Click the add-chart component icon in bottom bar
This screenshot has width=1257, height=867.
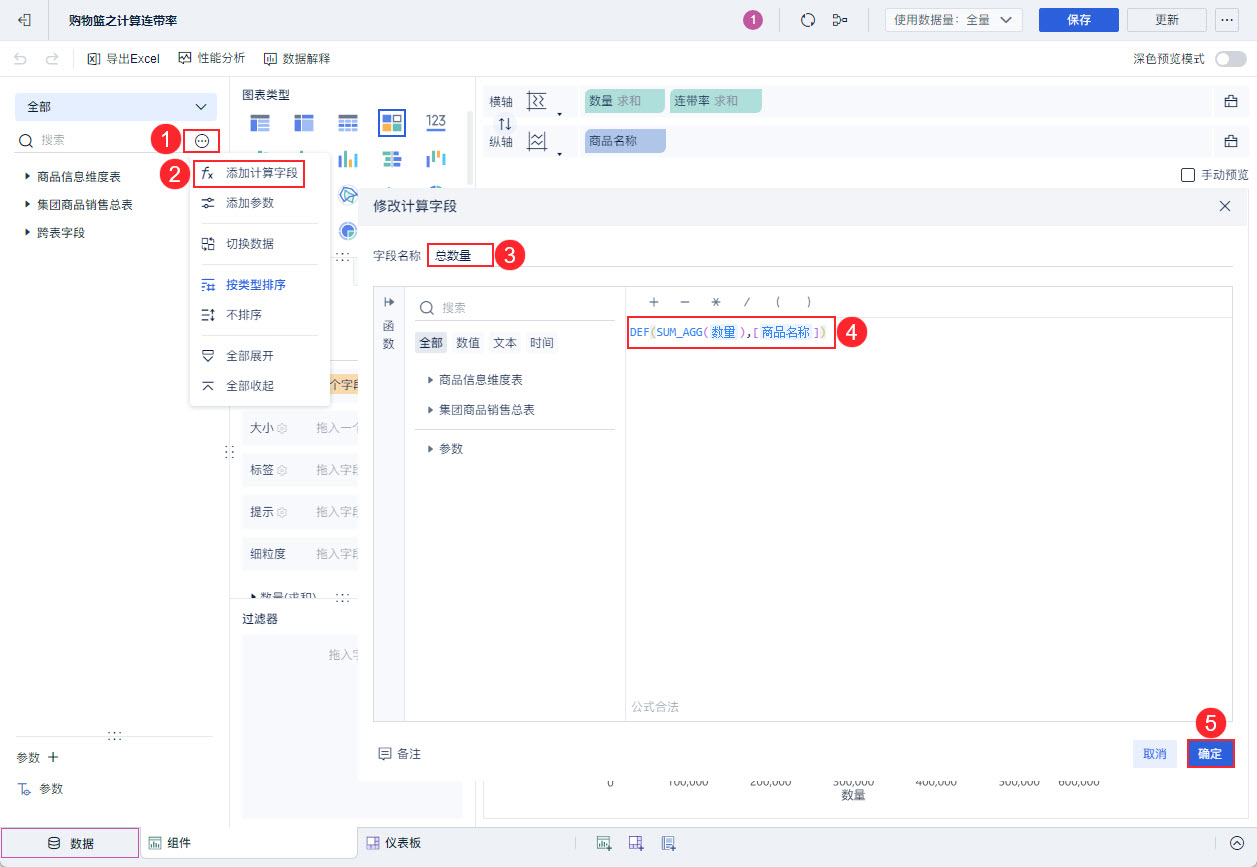point(604,843)
